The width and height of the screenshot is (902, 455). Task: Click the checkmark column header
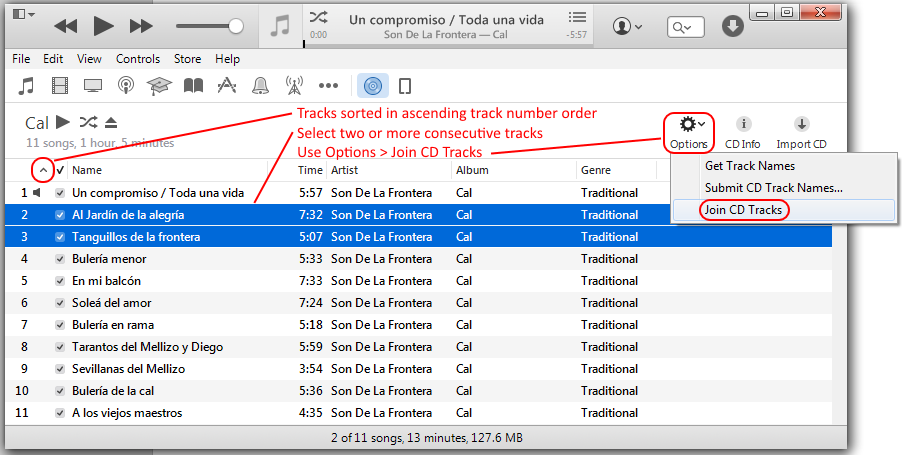pos(60,170)
